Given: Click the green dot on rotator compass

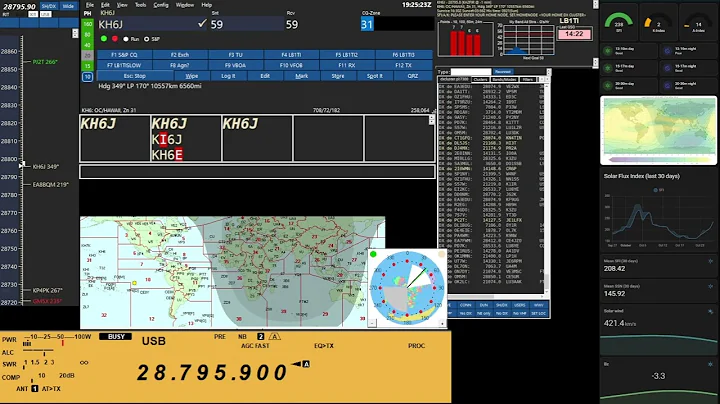Looking at the screenshot, I should click(373, 254).
